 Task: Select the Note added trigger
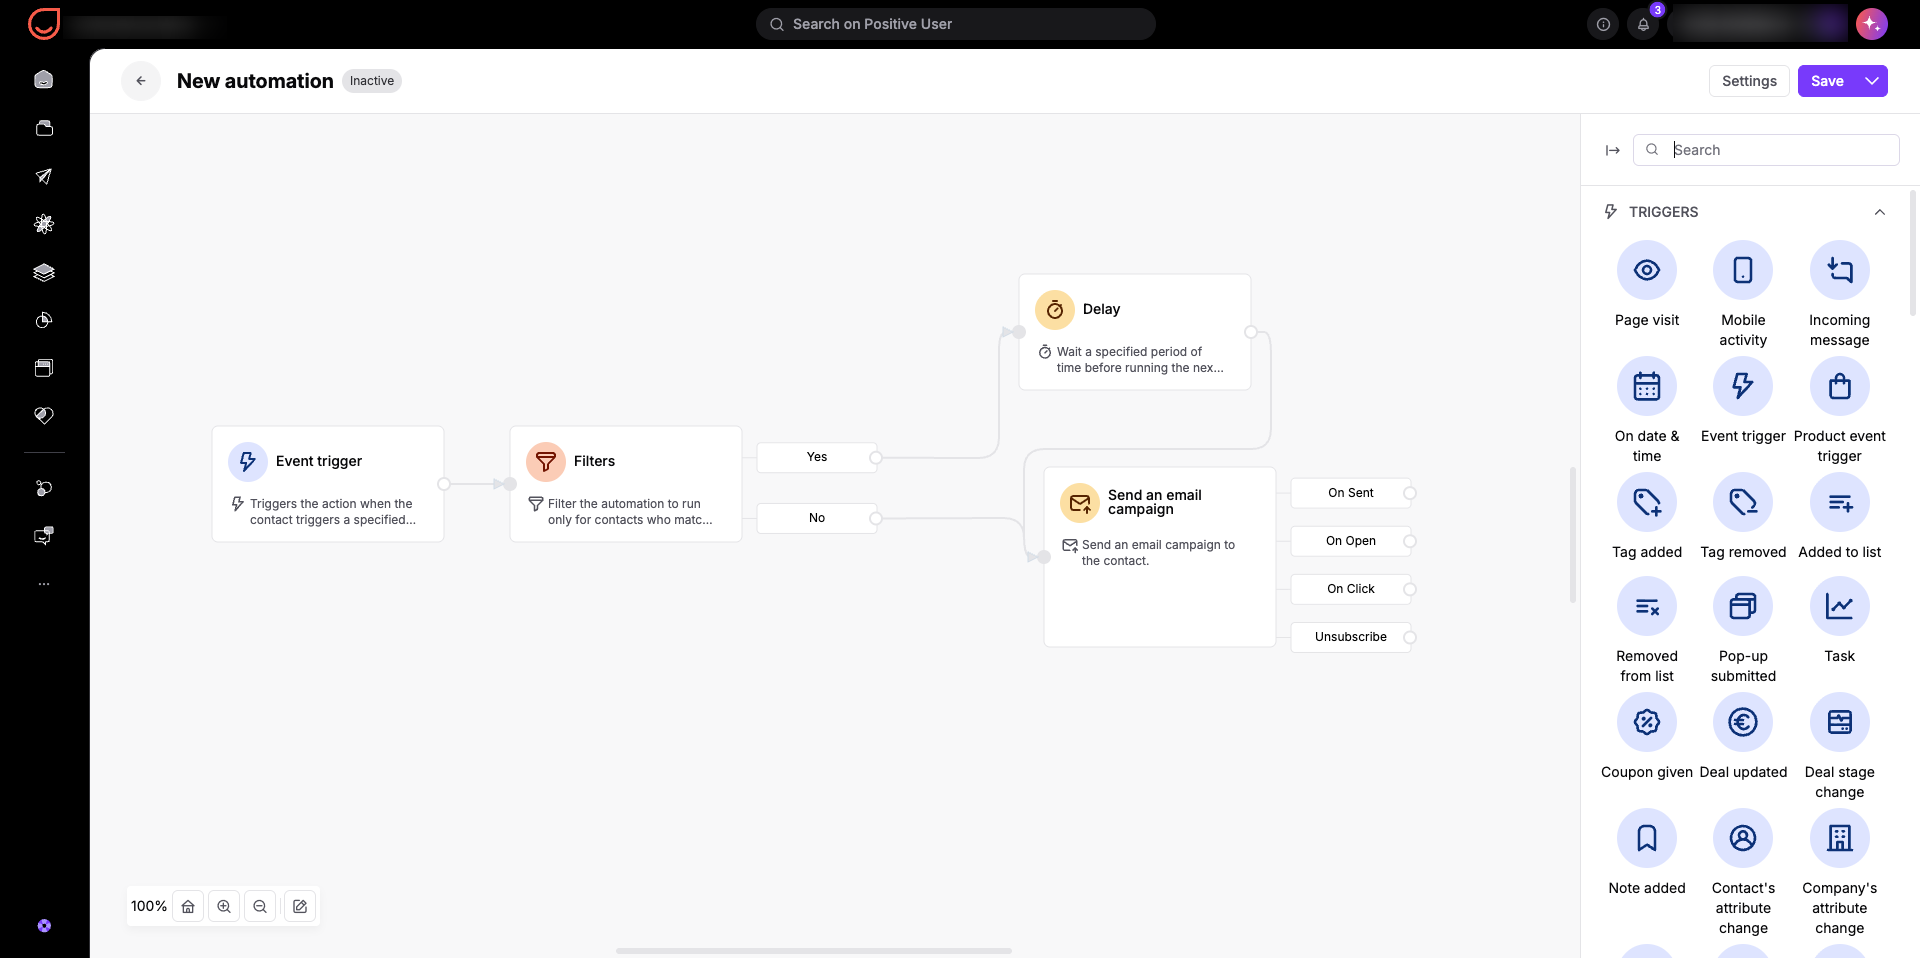(1646, 838)
